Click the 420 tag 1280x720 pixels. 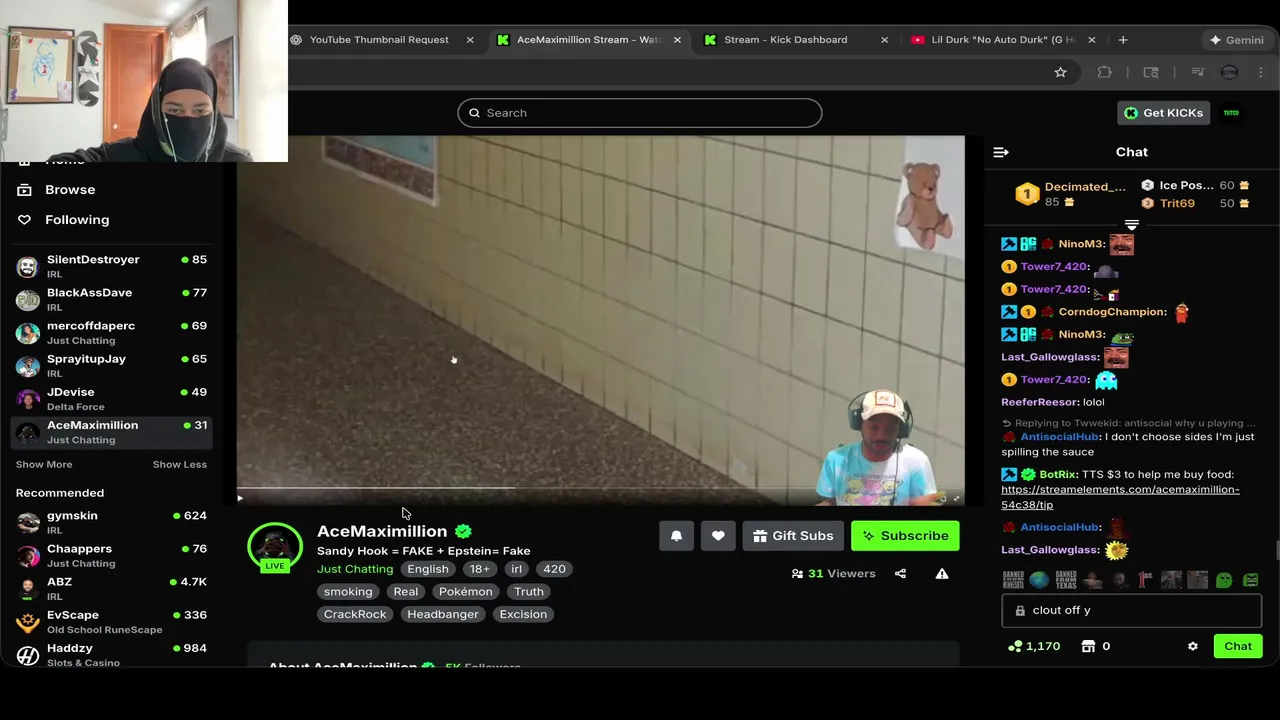pos(554,569)
